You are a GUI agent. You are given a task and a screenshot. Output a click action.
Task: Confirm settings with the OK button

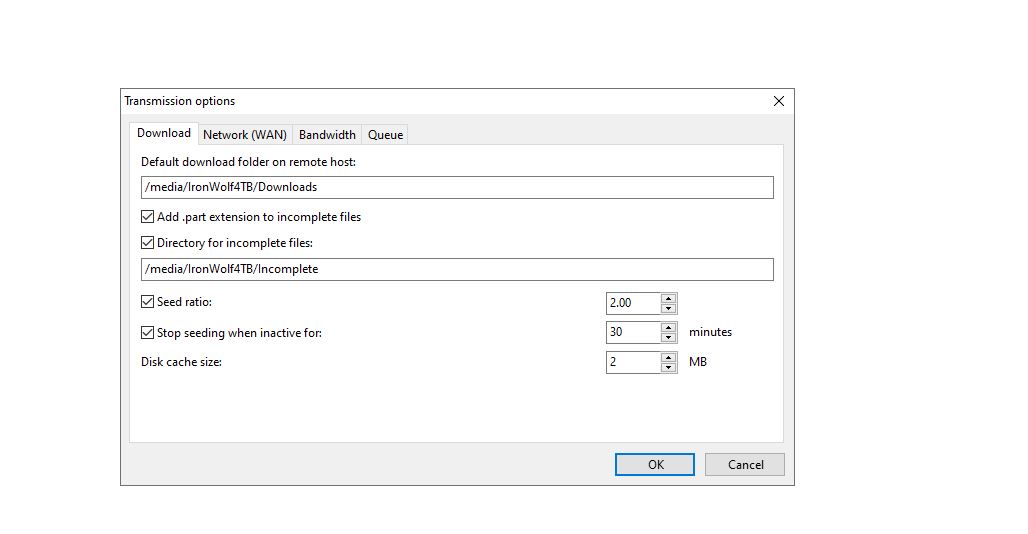pos(655,465)
